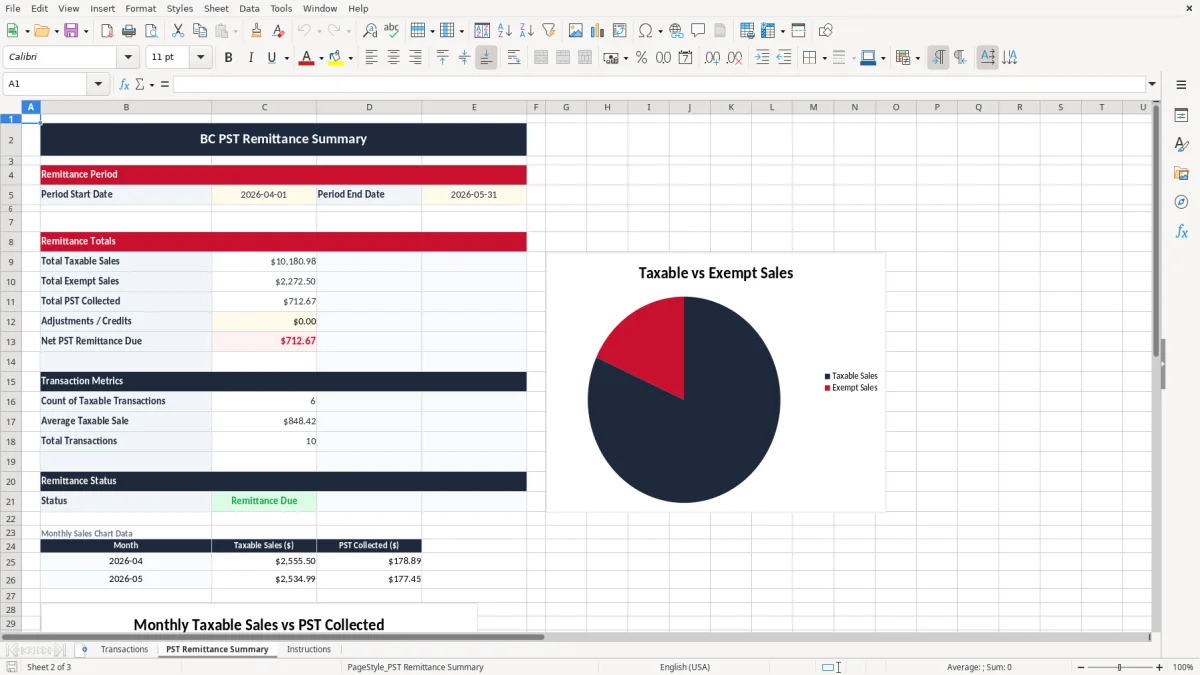This screenshot has width=1200, height=675.
Task: Open the Print dialog icon
Action: [128, 31]
